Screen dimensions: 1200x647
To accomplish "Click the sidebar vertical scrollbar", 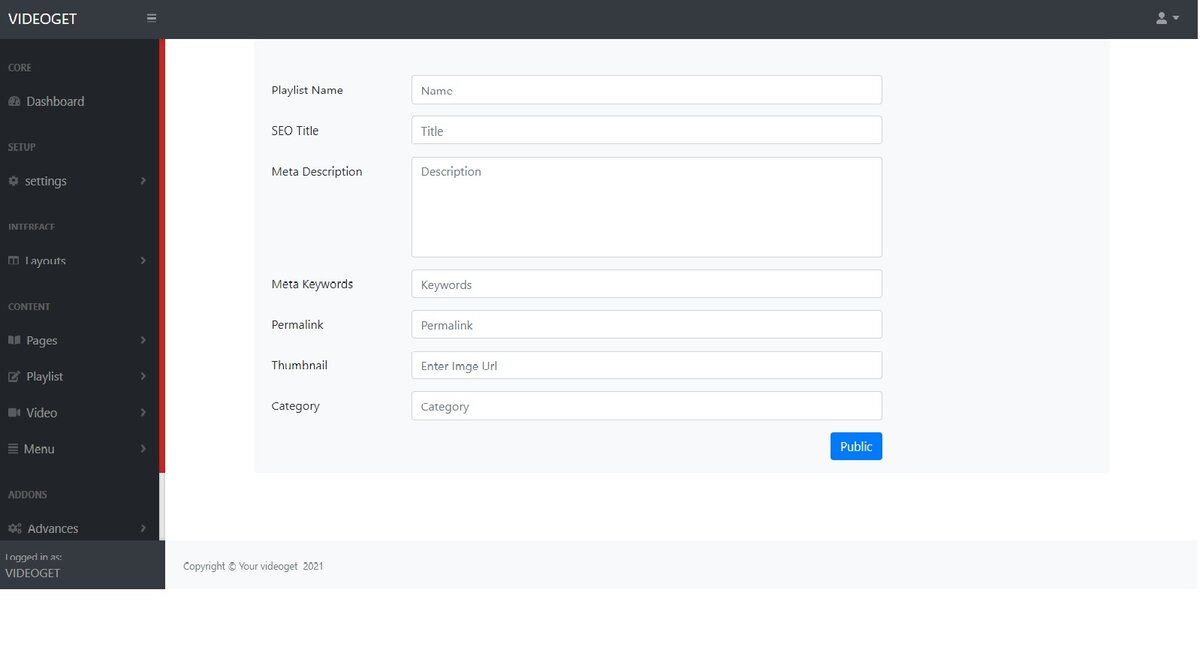I will 162,250.
